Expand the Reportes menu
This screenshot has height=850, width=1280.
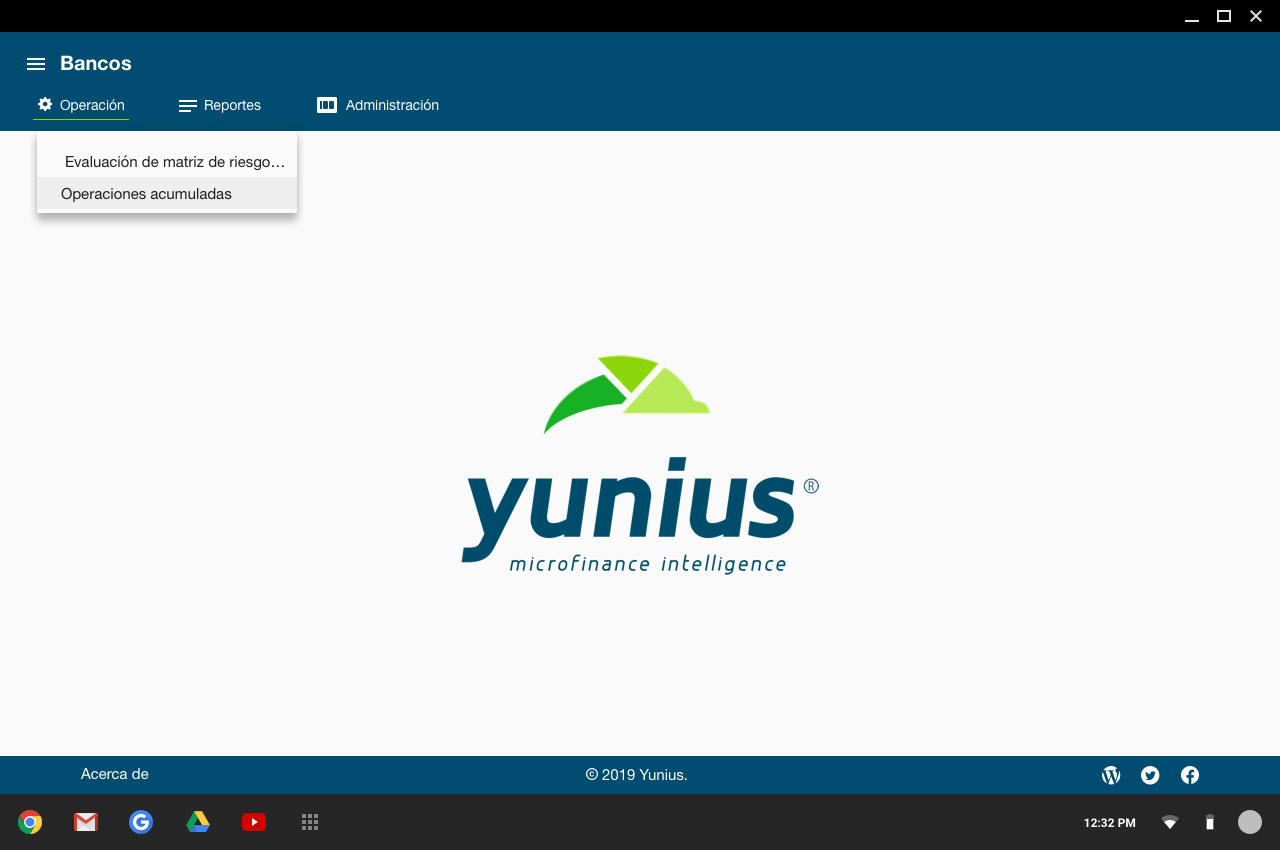[x=232, y=105]
